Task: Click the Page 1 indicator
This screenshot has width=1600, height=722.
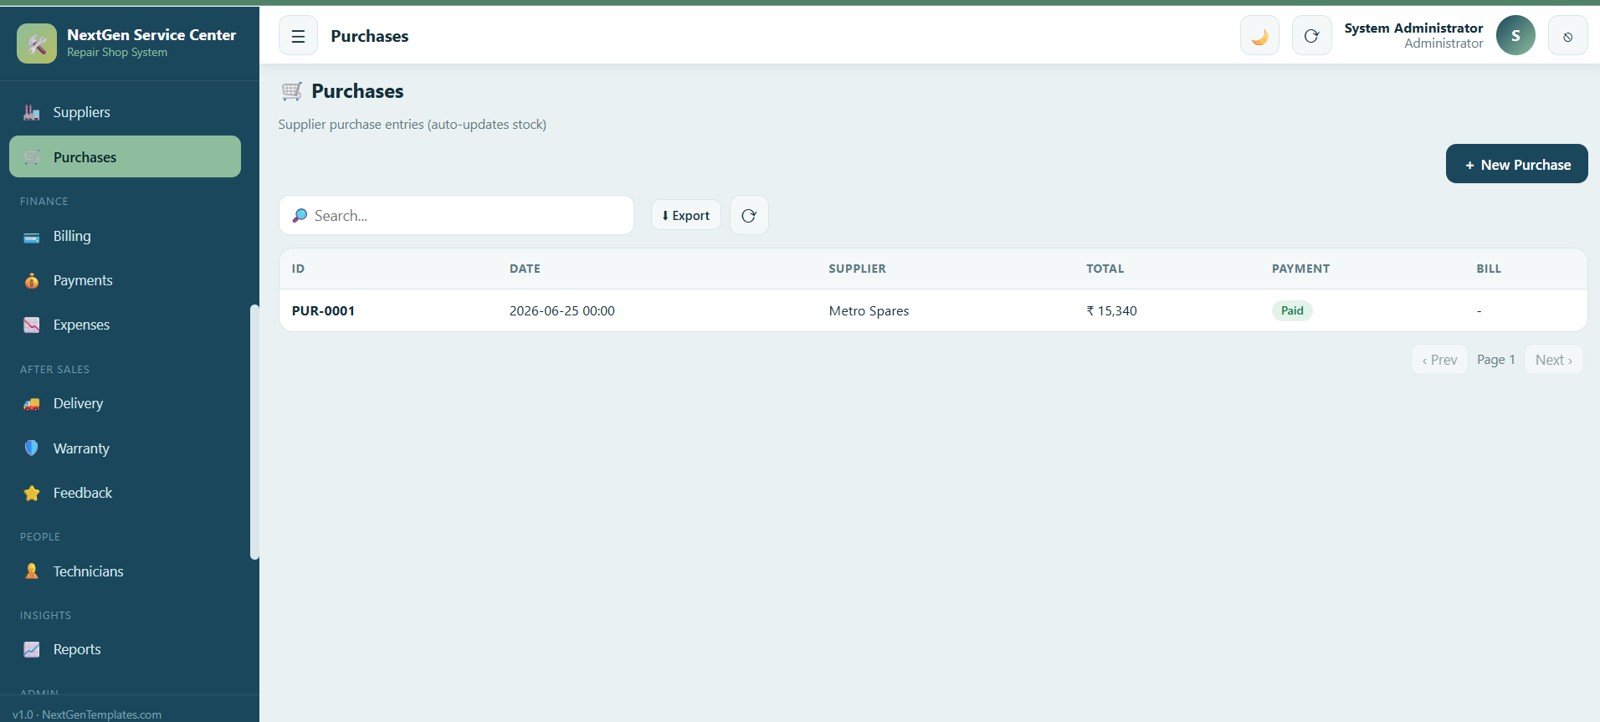Action: coord(1496,360)
